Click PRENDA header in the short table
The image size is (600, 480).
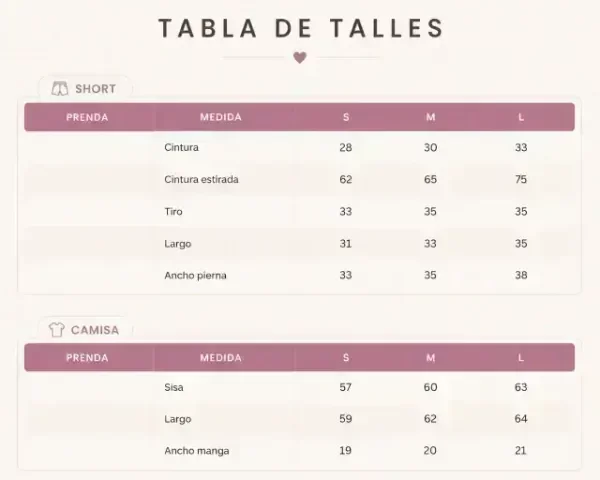[87, 117]
